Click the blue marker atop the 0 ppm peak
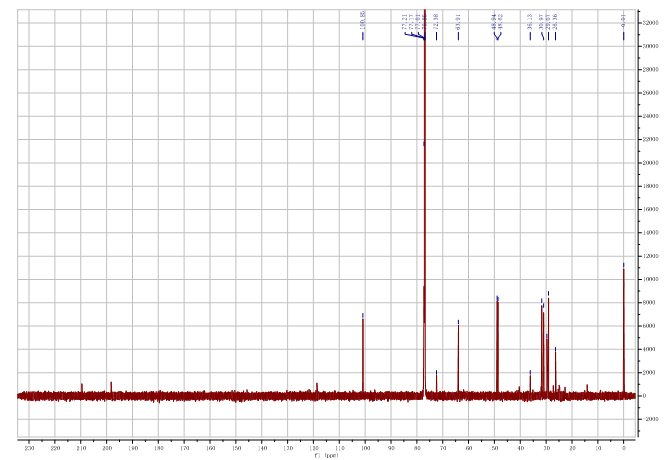664x460 pixels. (x=624, y=265)
